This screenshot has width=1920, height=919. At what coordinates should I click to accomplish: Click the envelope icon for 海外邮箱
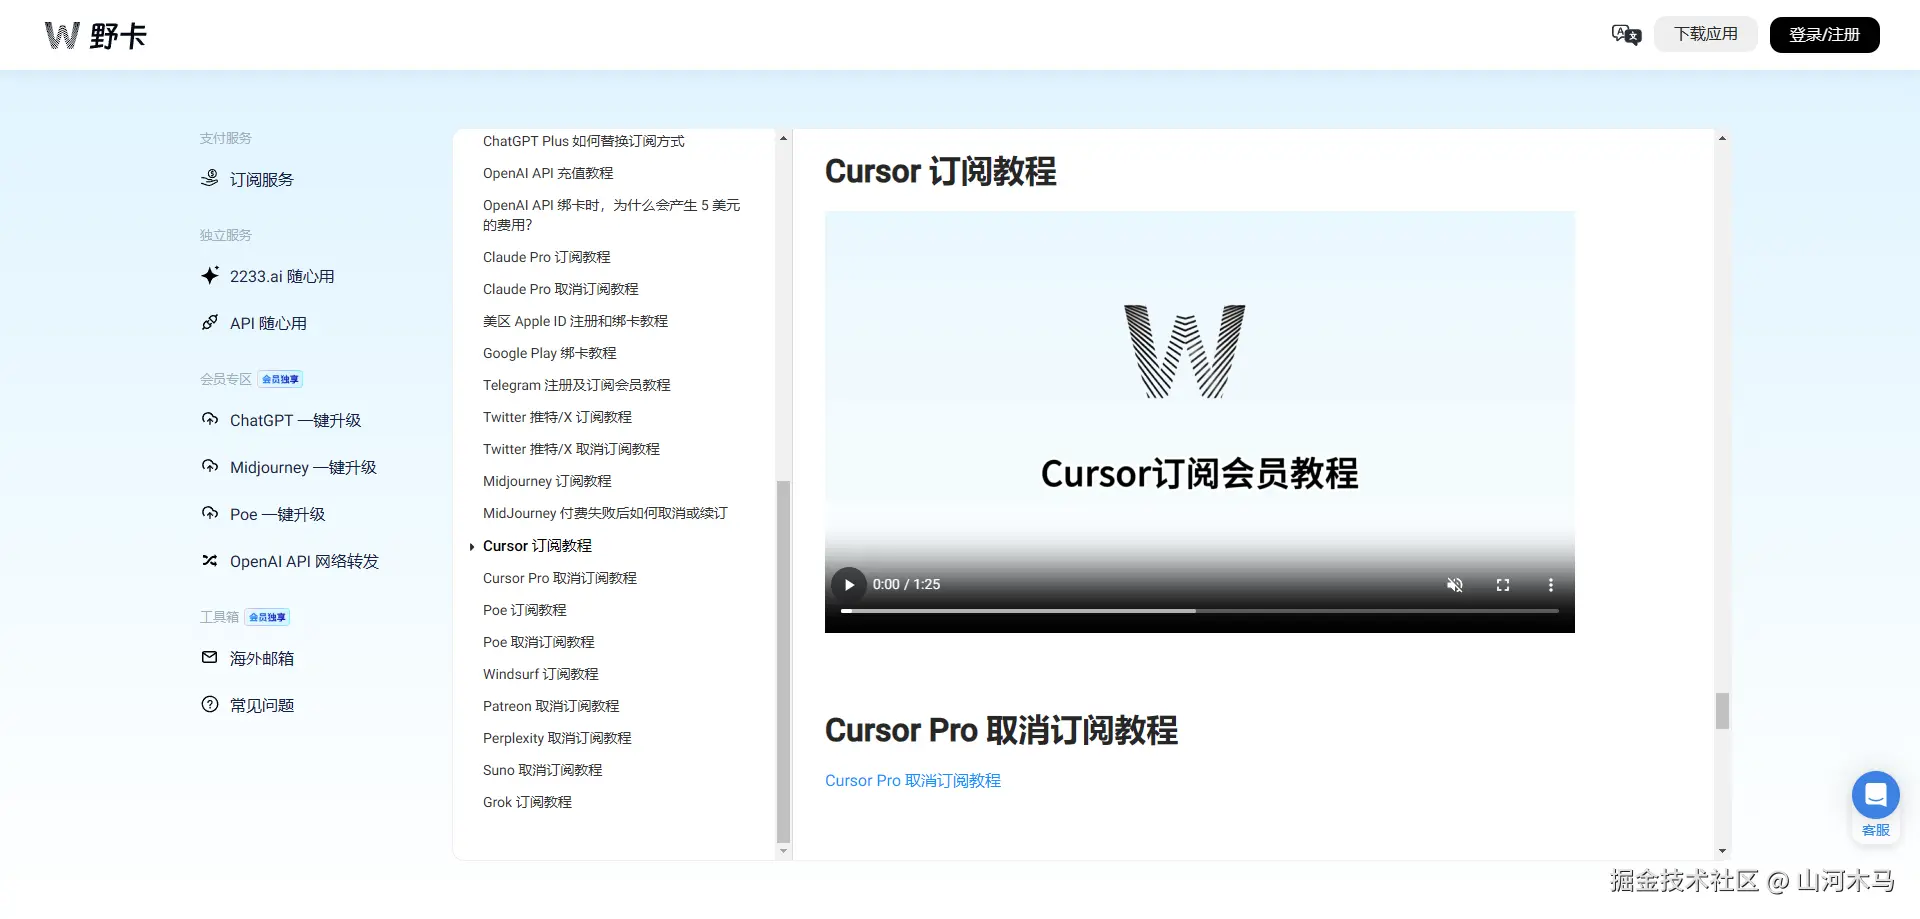[x=210, y=657]
